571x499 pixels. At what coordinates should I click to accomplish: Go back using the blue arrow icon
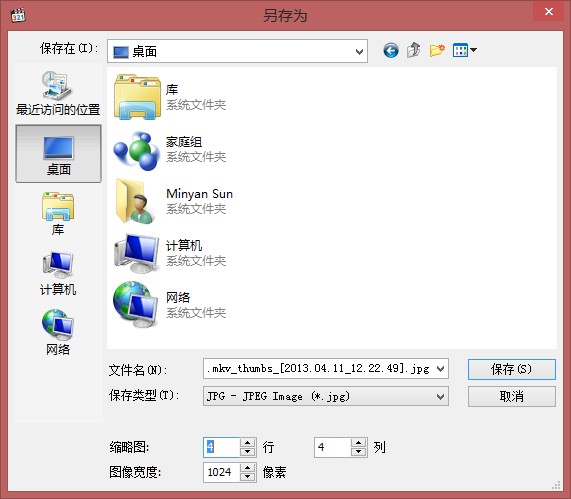(x=391, y=51)
